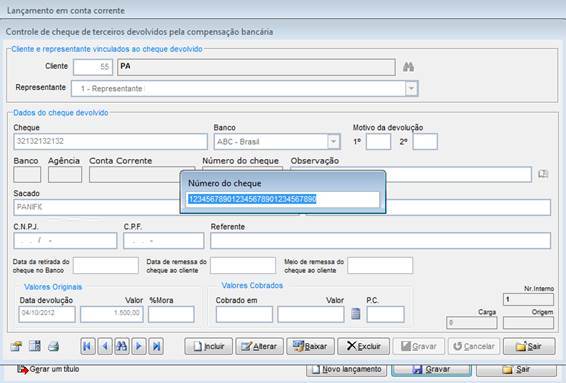
Task: Click the binoculars search navigation button
Action: (122, 347)
